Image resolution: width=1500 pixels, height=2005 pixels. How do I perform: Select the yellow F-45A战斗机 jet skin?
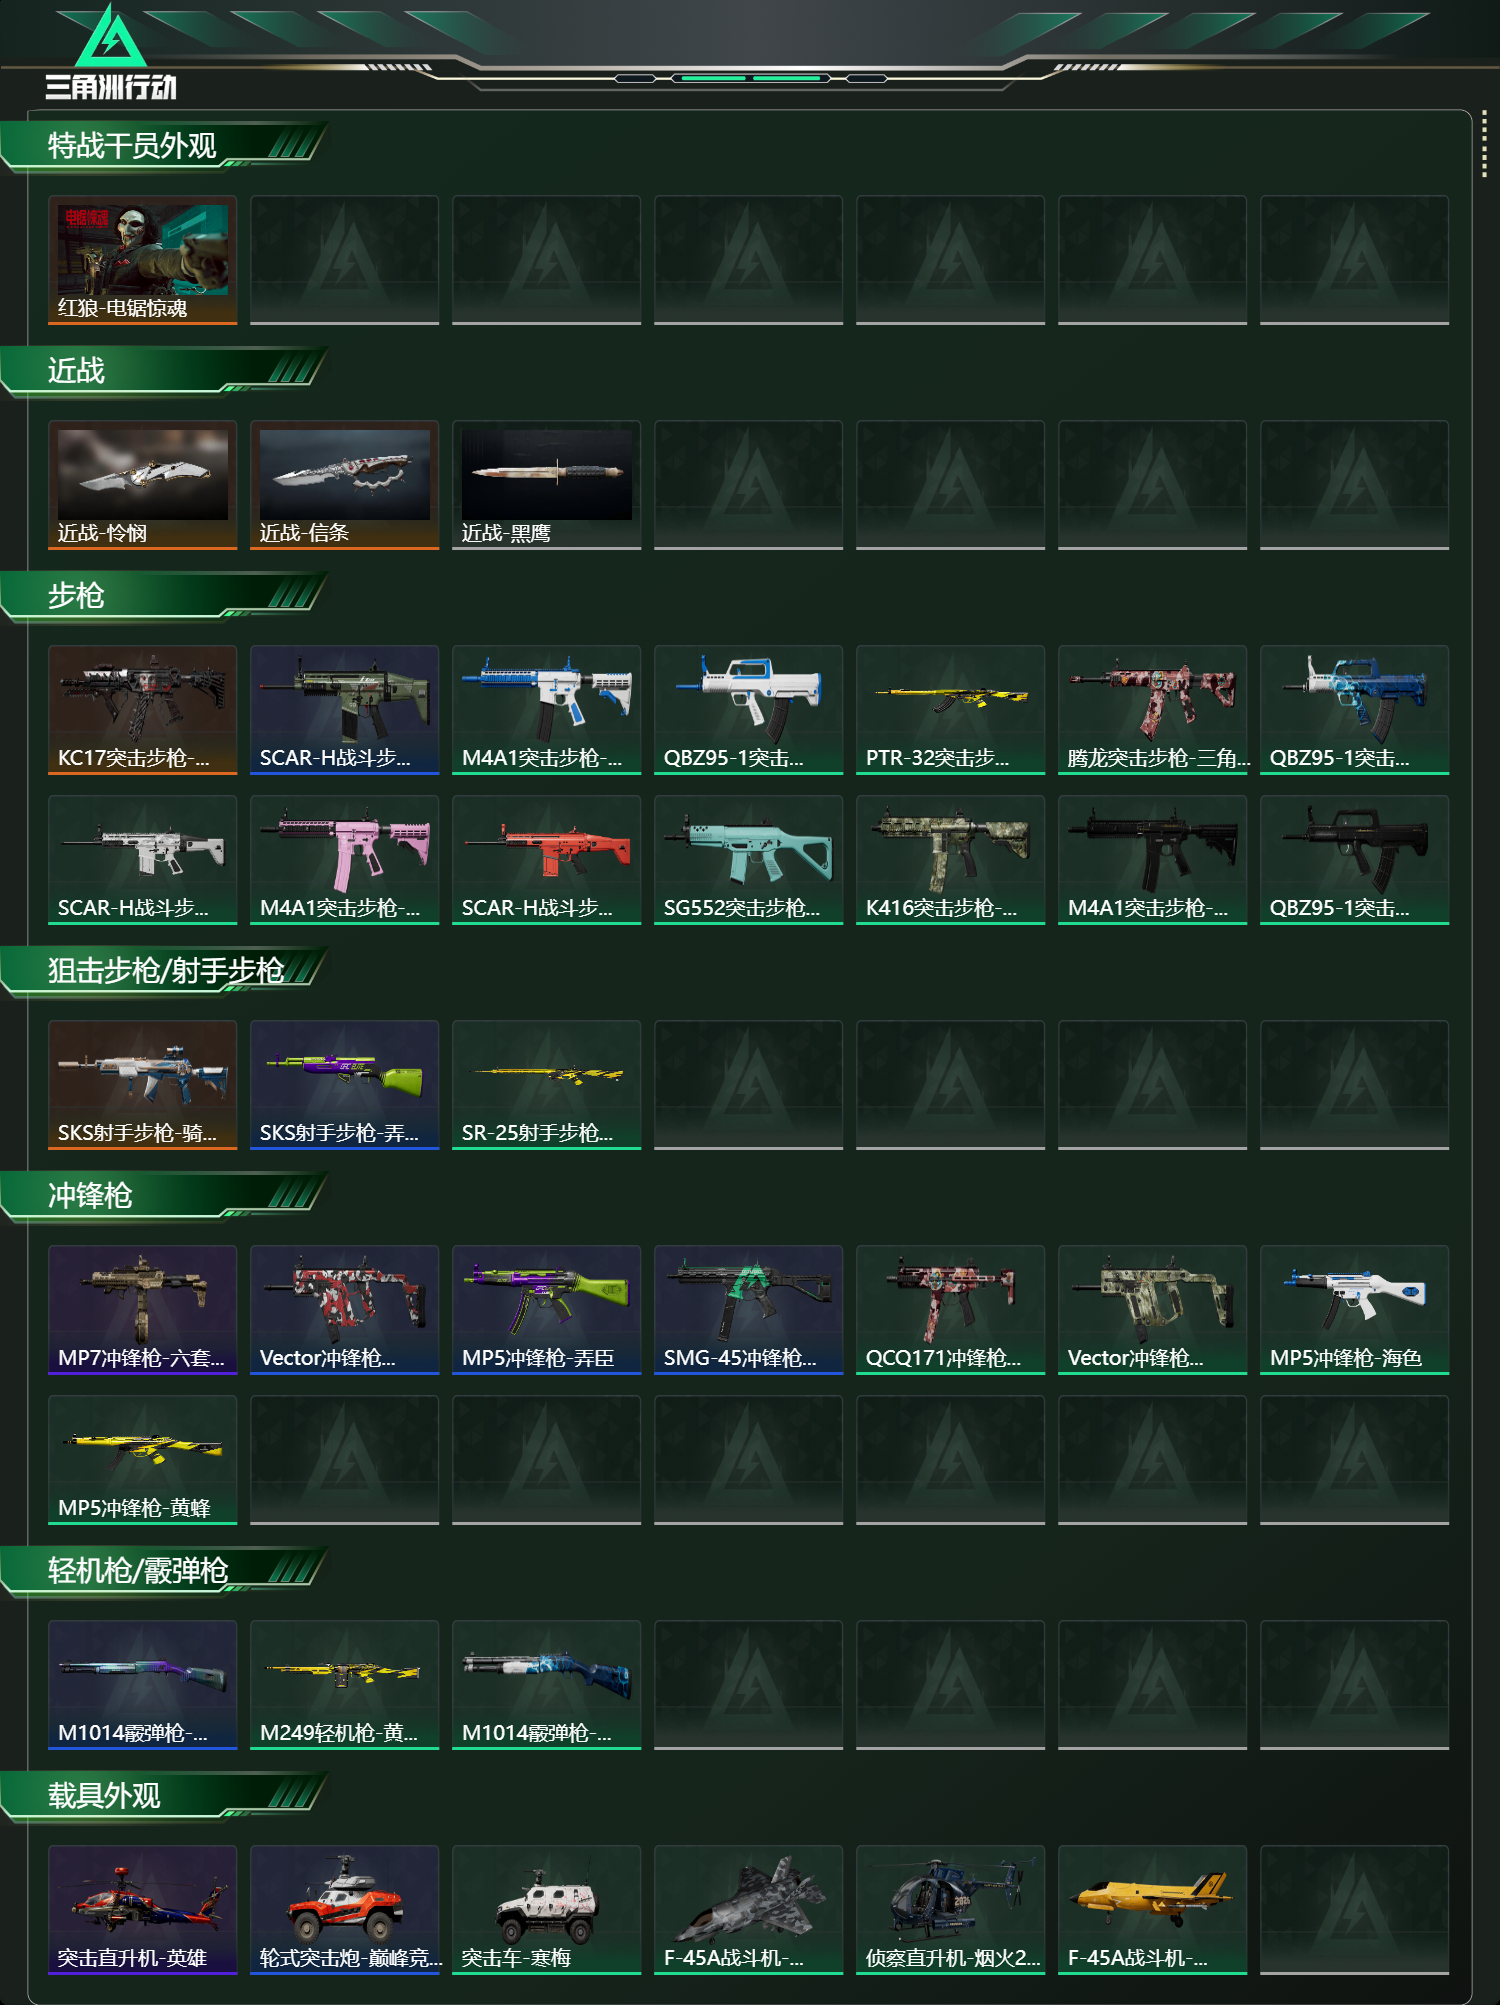[x=1153, y=1910]
